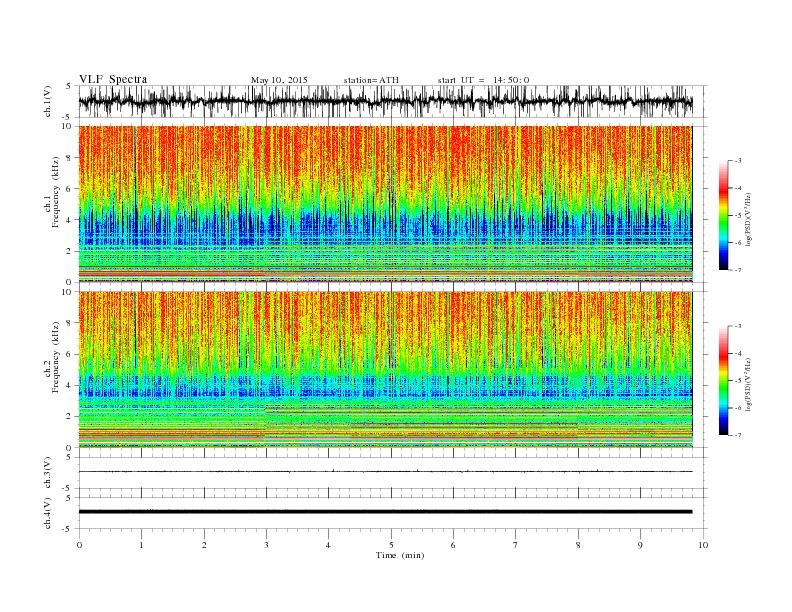Click the ch.1 waveform trace panel
The width and height of the screenshot is (792, 612).
tap(393, 101)
